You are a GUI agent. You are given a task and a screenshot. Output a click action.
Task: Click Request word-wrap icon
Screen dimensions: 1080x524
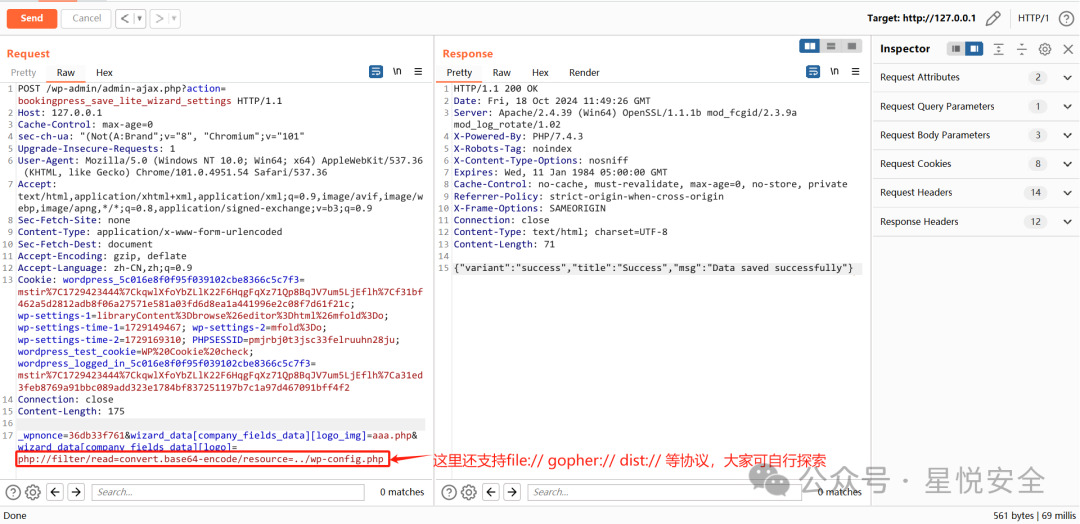pos(376,71)
